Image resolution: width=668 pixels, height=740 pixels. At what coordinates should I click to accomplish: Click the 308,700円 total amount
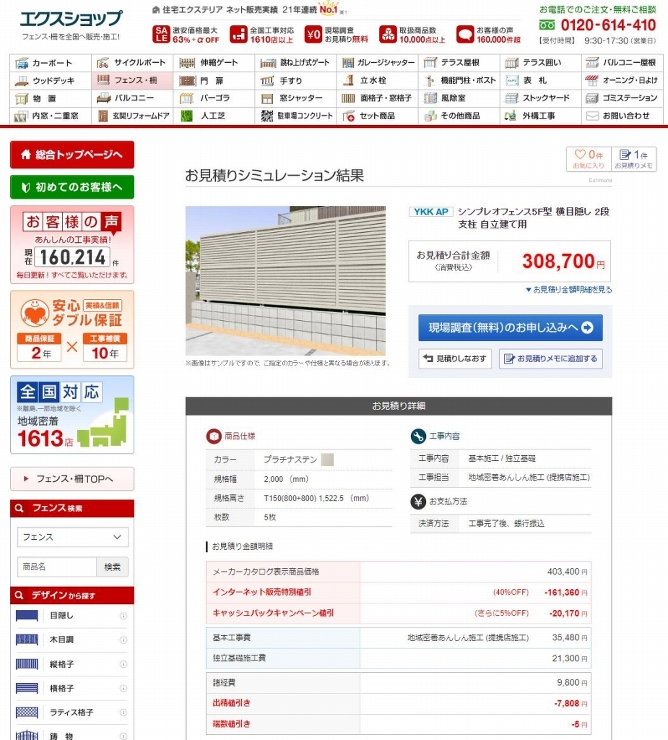(x=563, y=261)
